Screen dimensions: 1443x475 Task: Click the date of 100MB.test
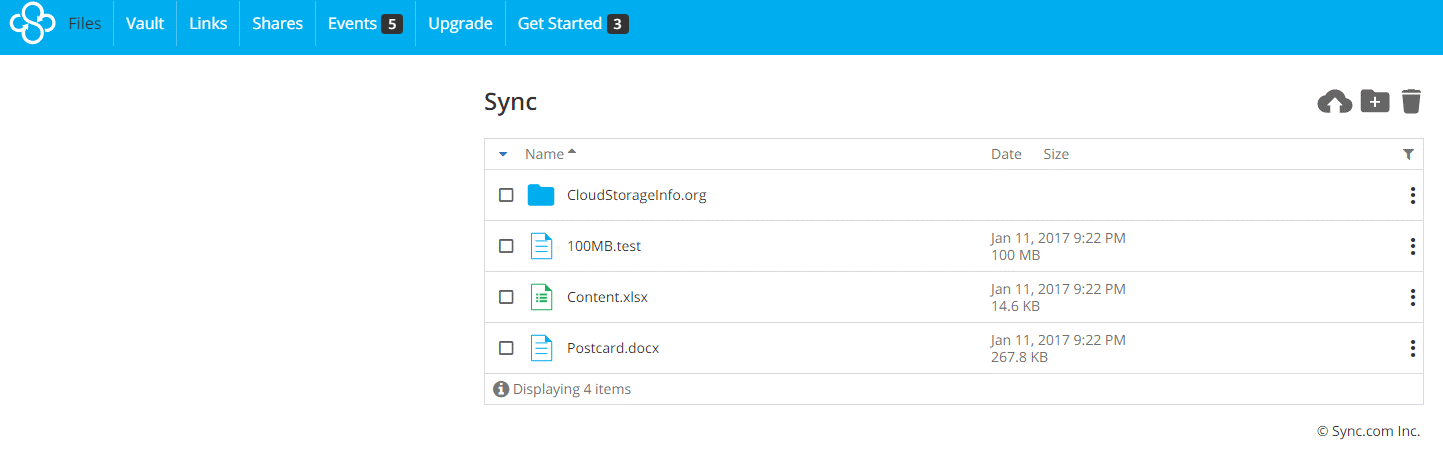[x=1058, y=238]
